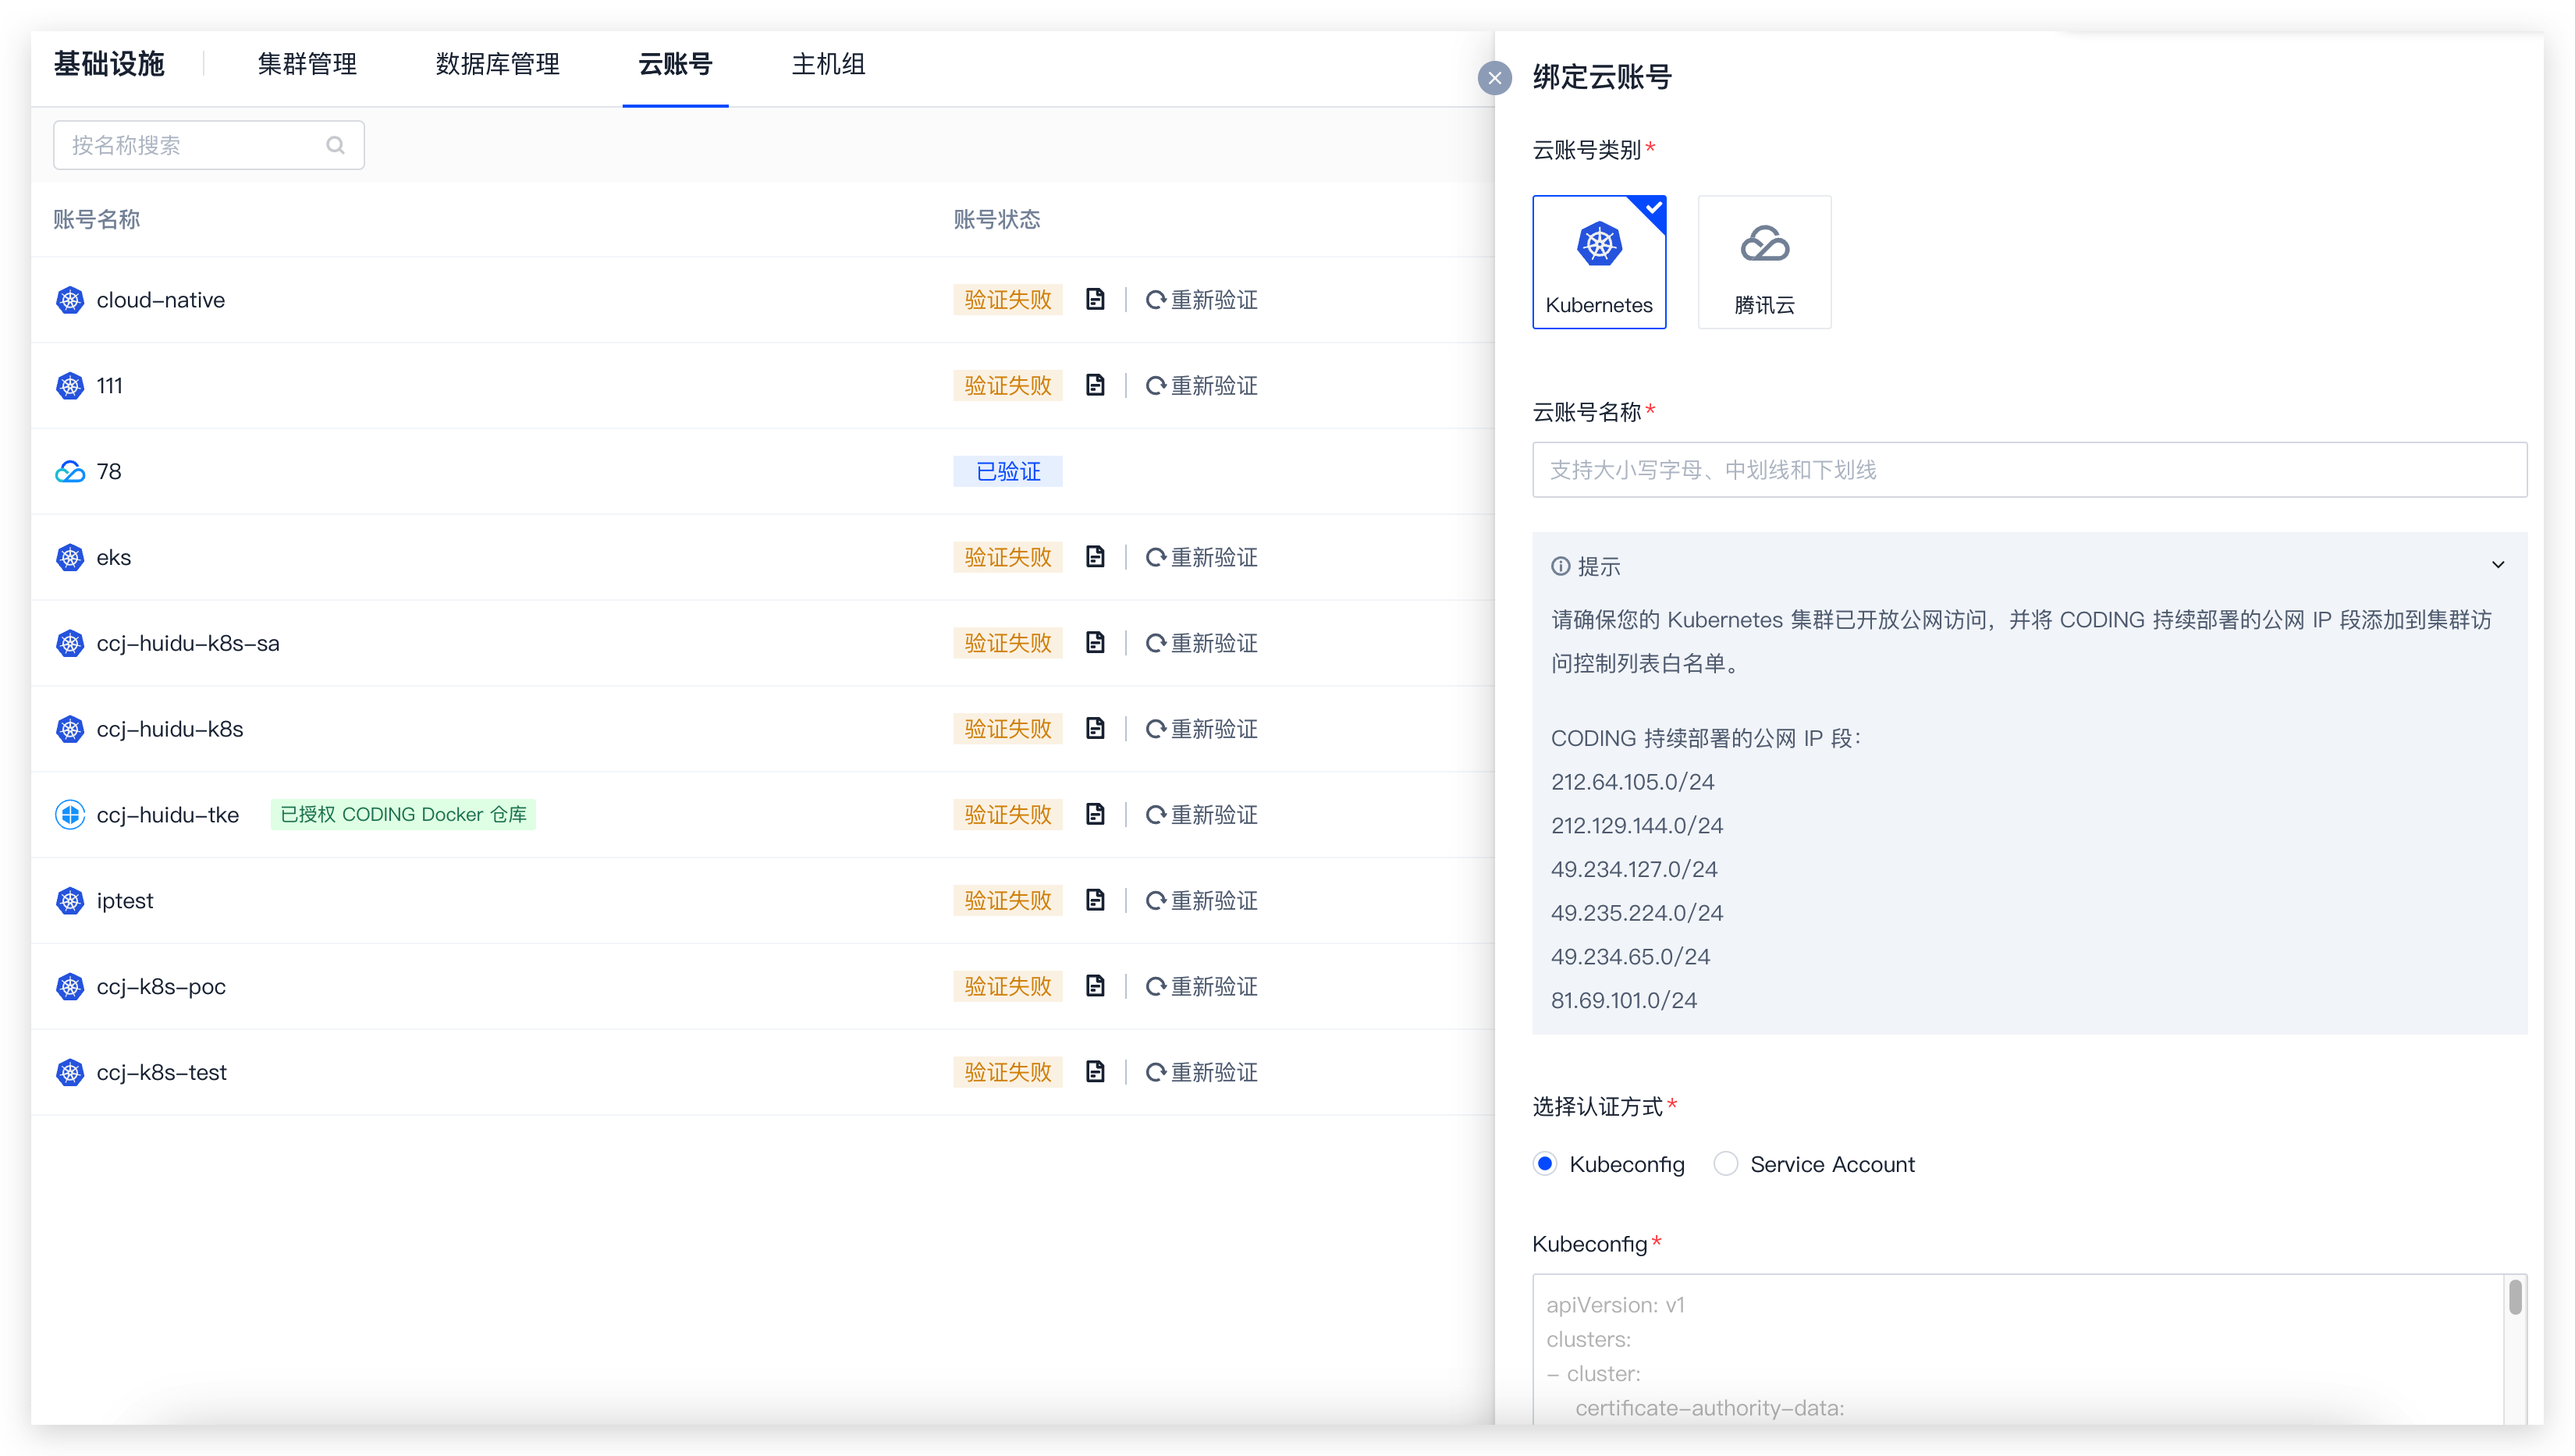2575x1456 pixels.
Task: Choose the Kubeconfig authentication radio
Action: [x=1545, y=1164]
